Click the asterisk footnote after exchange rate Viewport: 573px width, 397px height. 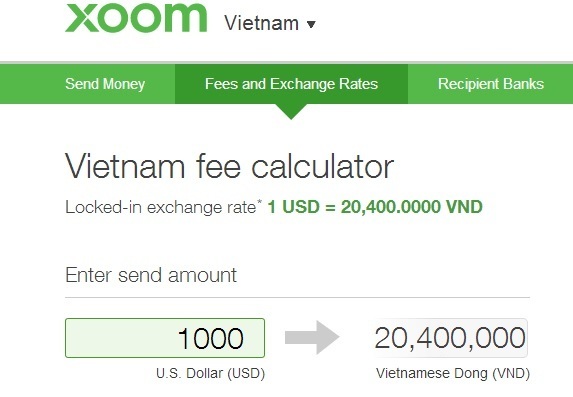pos(259,201)
